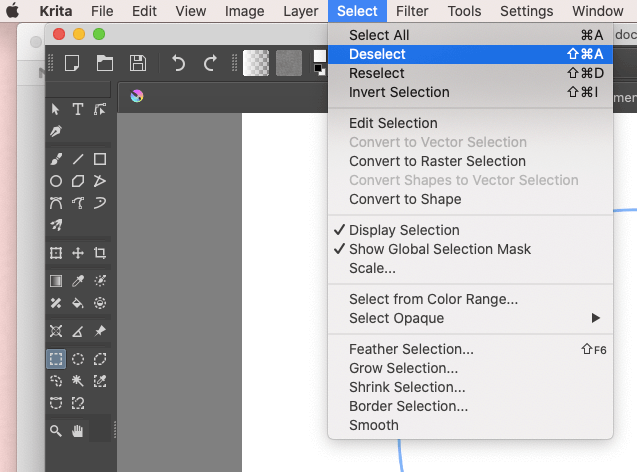This screenshot has height=472, width=637.
Task: Save document with floppy disk icon
Action: coord(138,63)
